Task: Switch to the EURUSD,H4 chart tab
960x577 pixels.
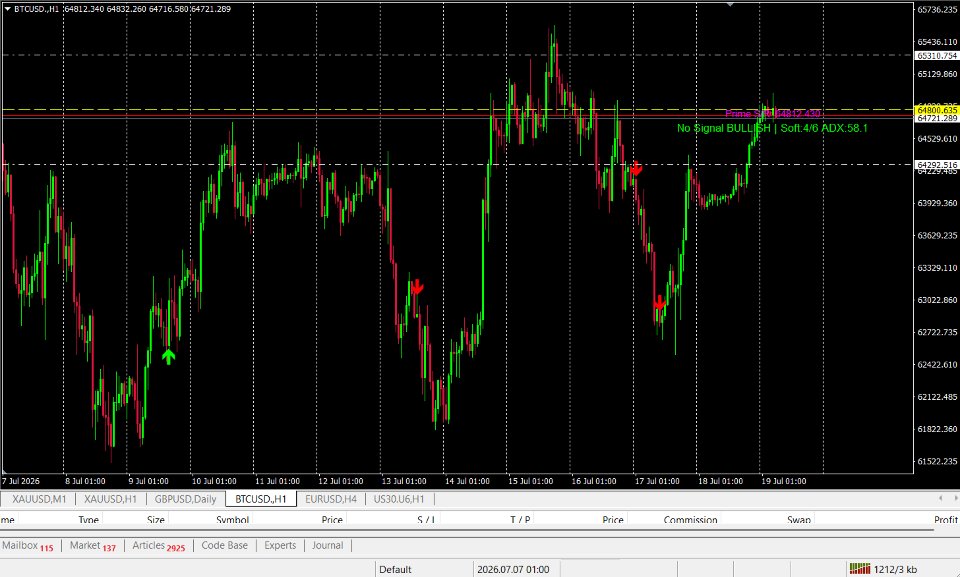Action: pyautogui.click(x=331, y=499)
